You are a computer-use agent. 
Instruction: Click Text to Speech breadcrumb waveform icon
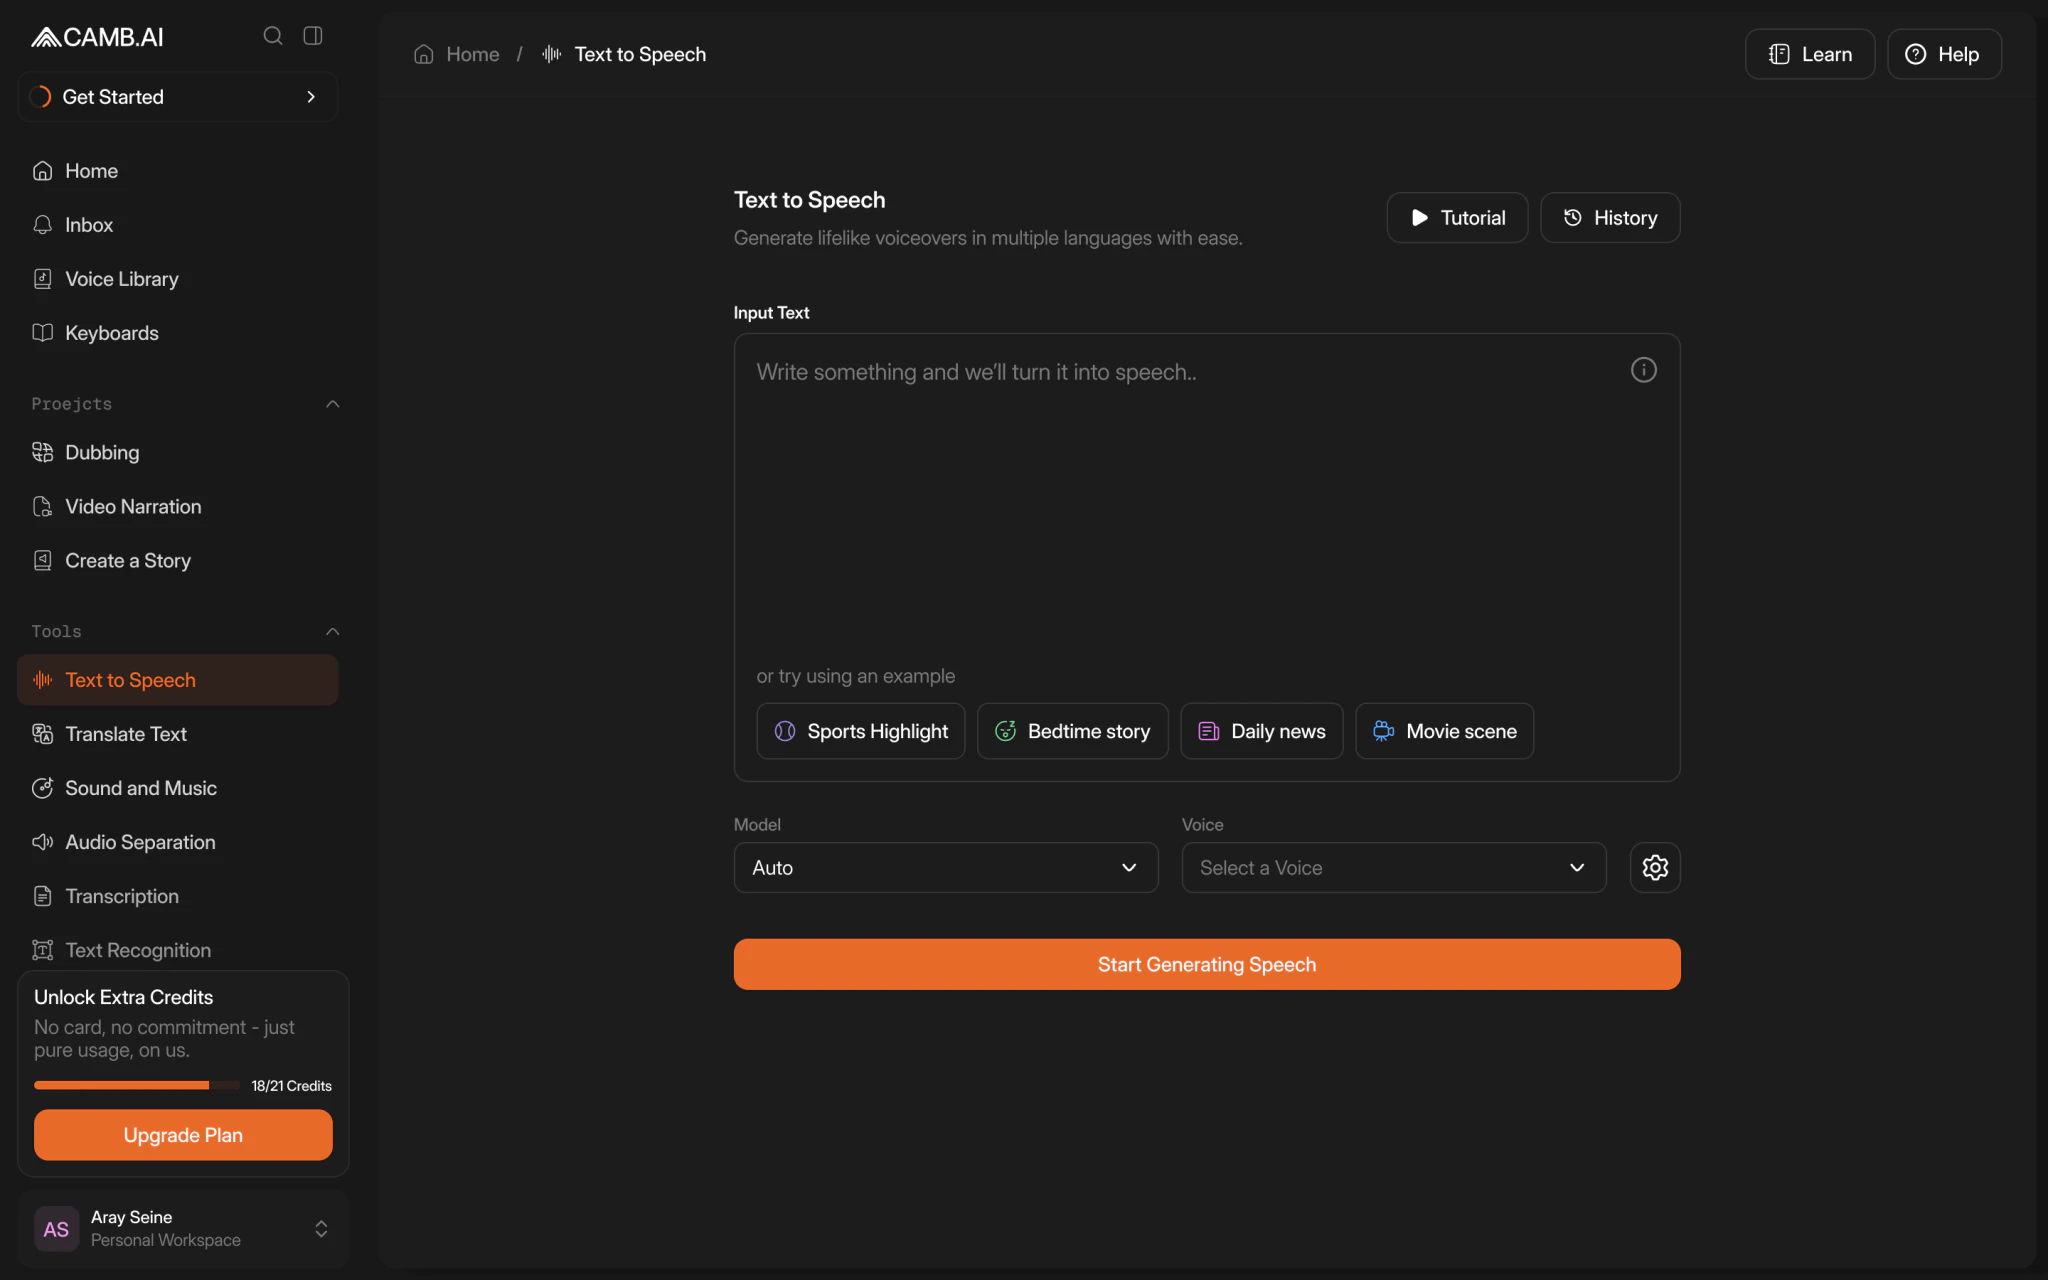point(551,54)
